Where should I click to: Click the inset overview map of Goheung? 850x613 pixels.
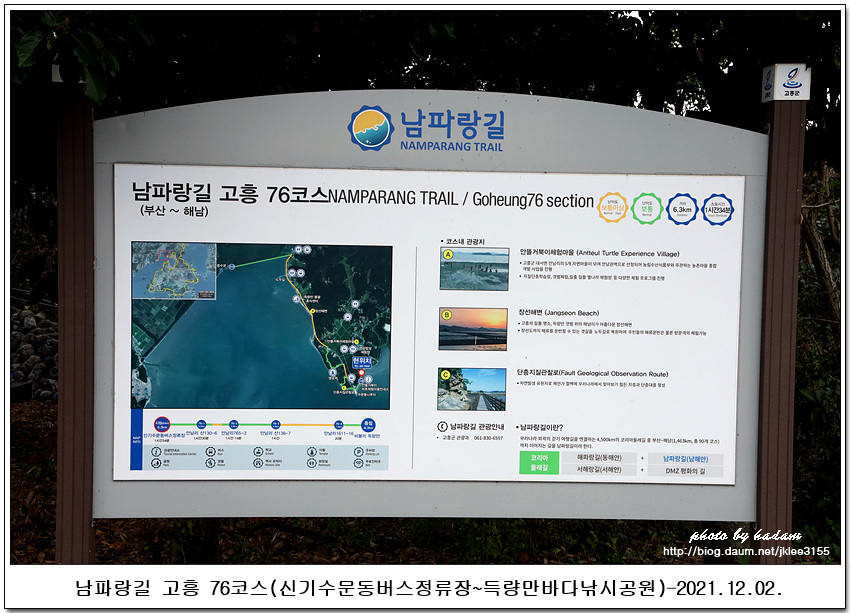coord(174,270)
